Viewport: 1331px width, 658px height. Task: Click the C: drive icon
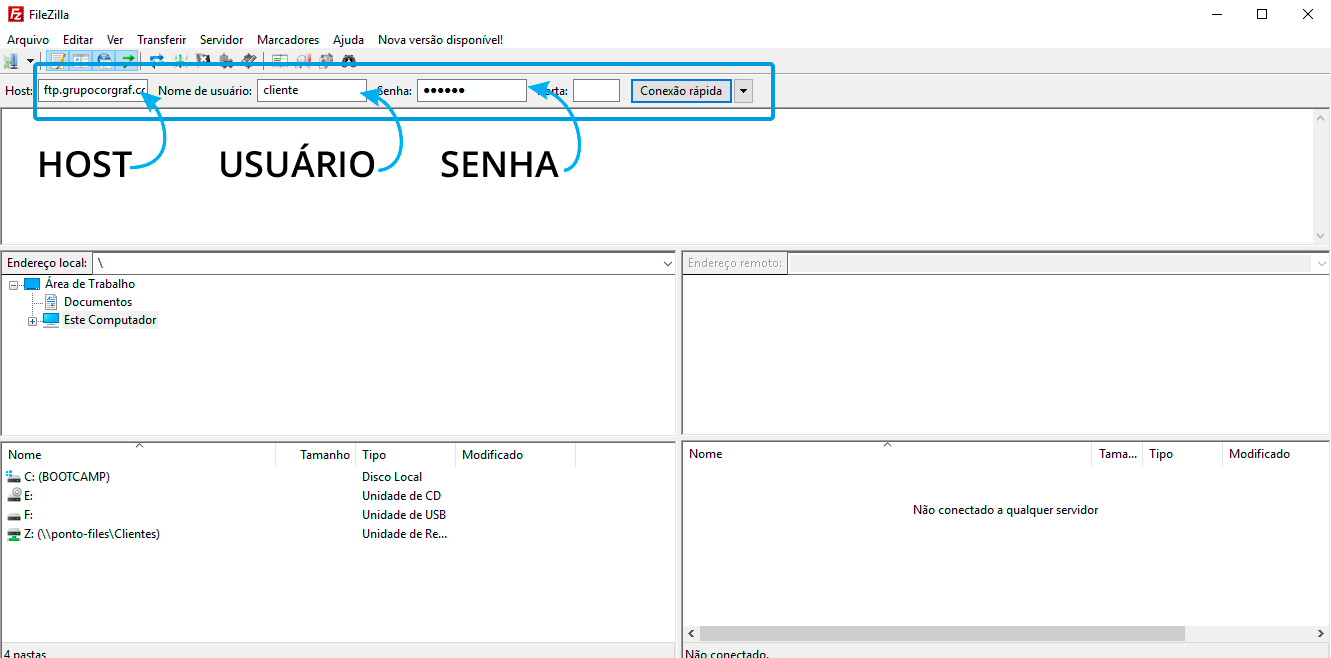coord(13,477)
